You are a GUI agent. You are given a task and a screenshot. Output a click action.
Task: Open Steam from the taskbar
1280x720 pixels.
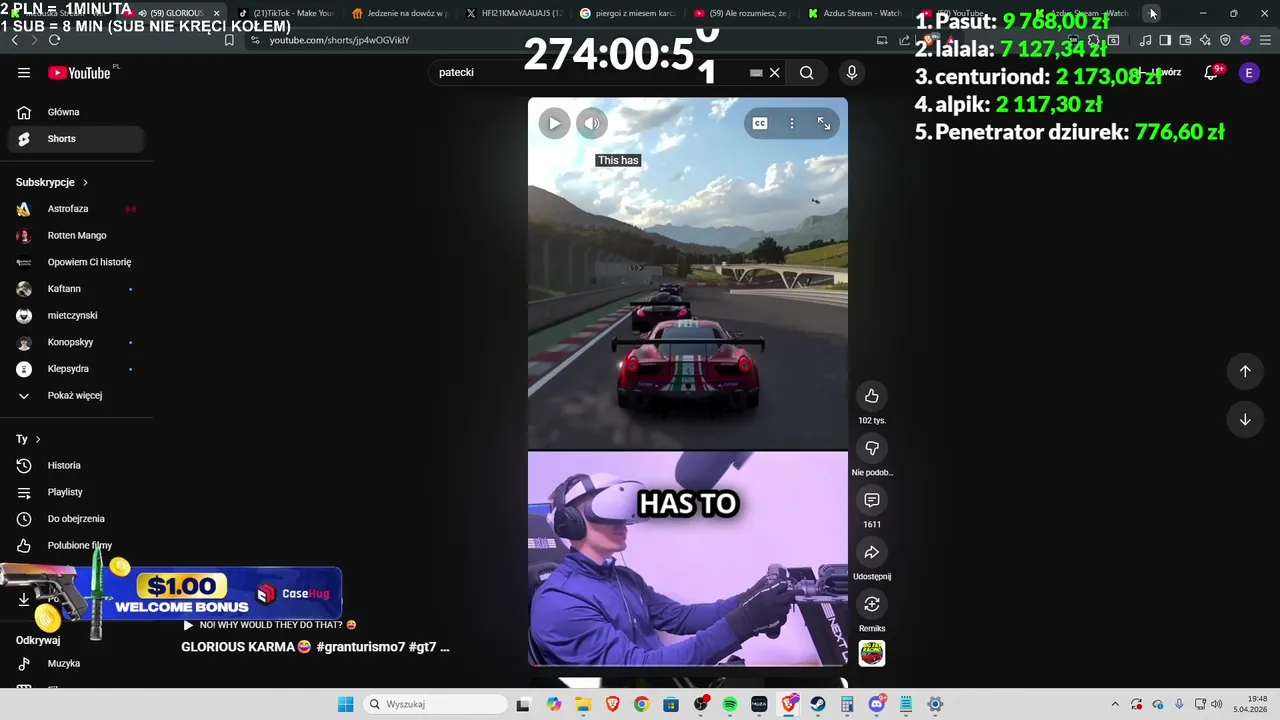tap(818, 704)
